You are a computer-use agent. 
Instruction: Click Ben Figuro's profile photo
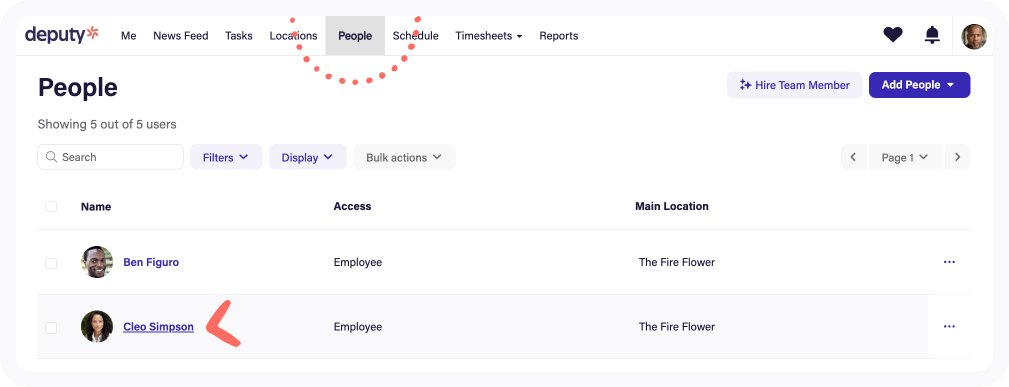pyautogui.click(x=97, y=262)
